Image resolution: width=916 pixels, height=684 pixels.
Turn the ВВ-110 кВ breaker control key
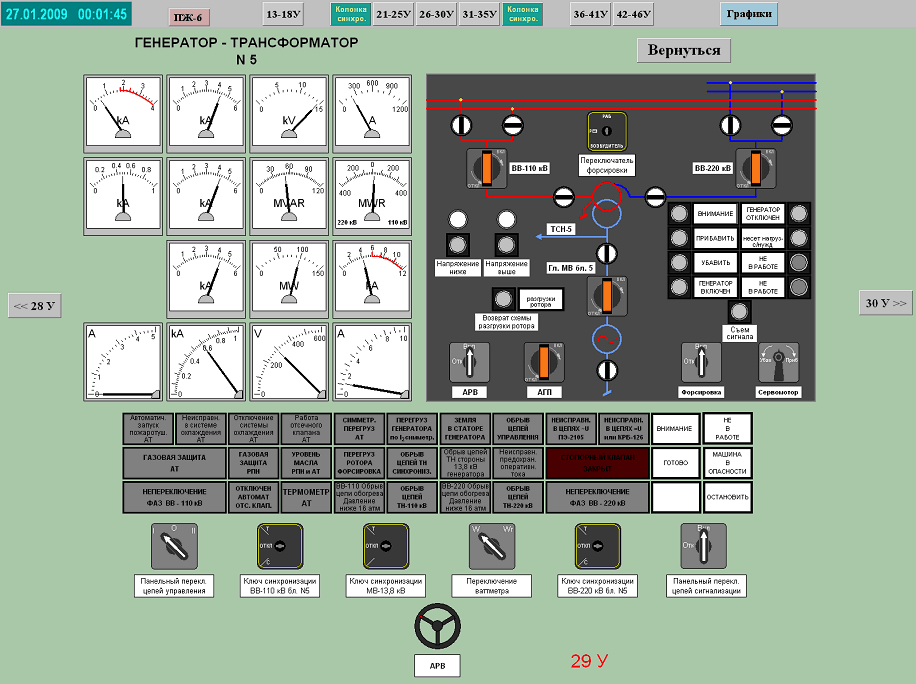[487, 169]
